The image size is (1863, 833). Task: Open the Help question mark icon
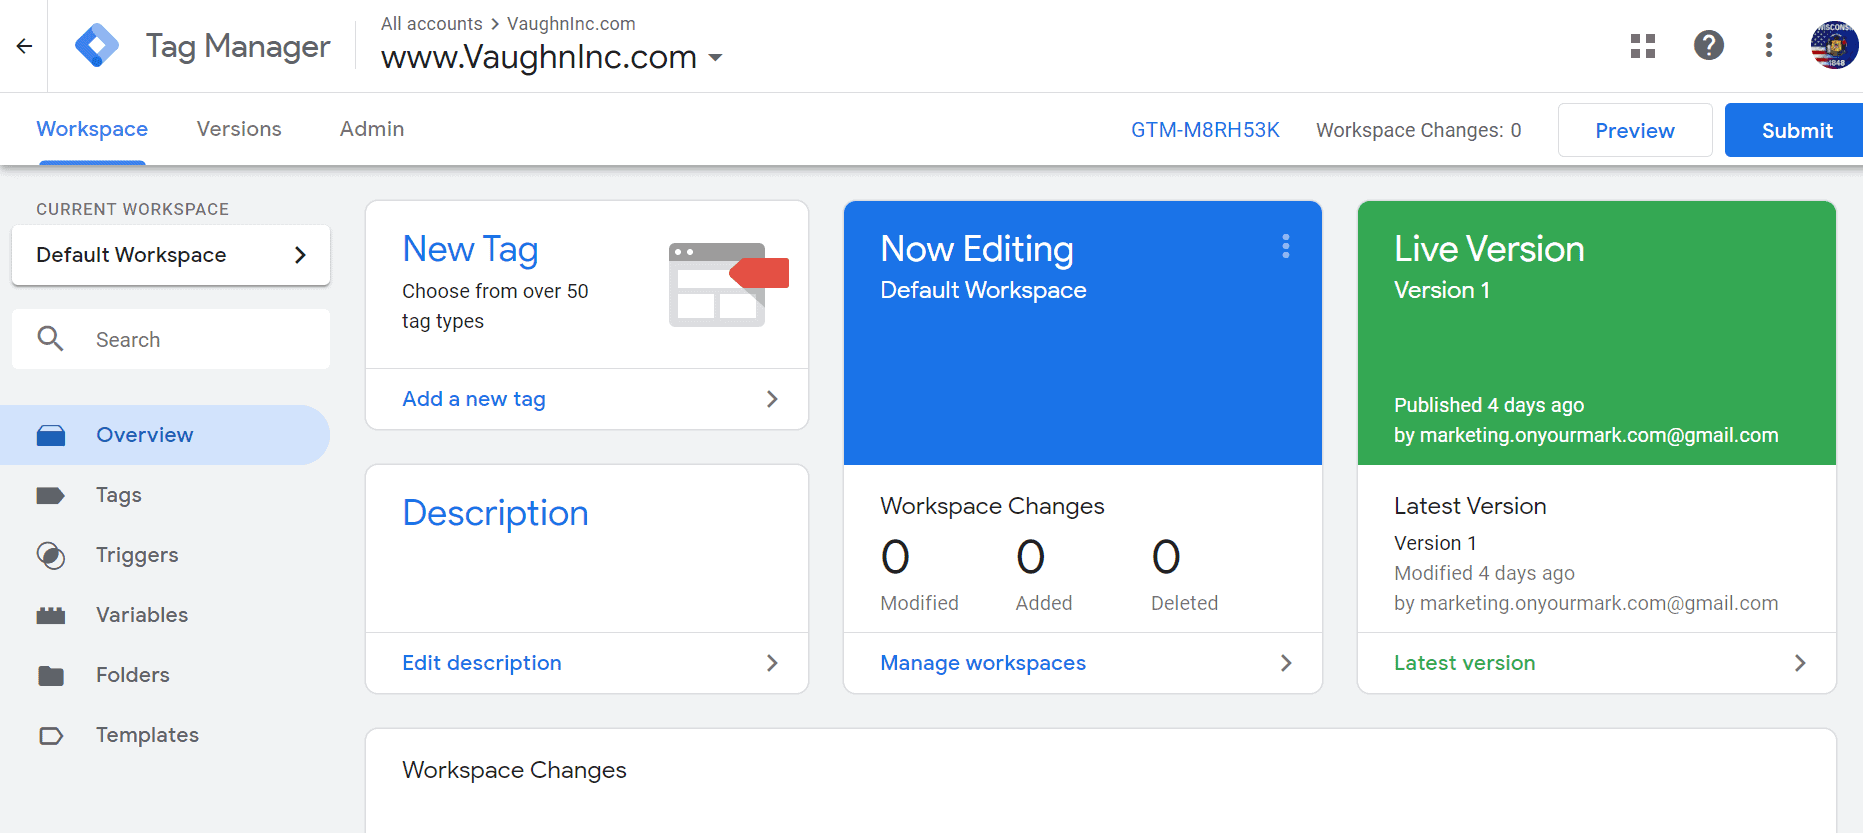1708,46
